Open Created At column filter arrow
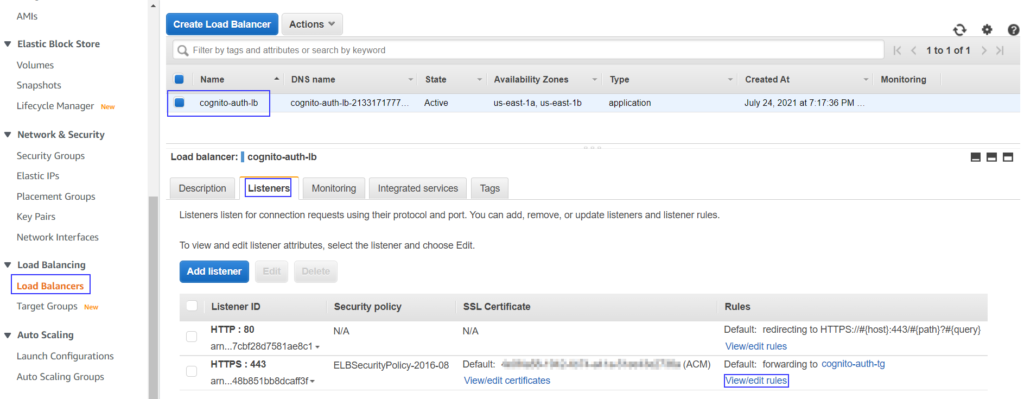 [x=866, y=80]
